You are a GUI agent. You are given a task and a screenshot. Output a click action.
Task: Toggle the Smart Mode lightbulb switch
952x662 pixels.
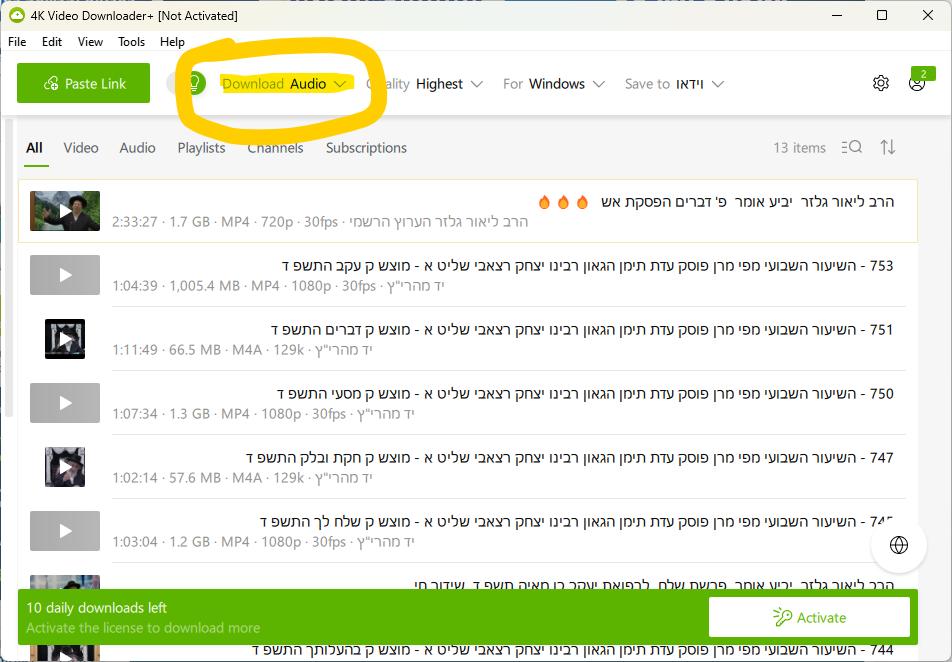(187, 83)
